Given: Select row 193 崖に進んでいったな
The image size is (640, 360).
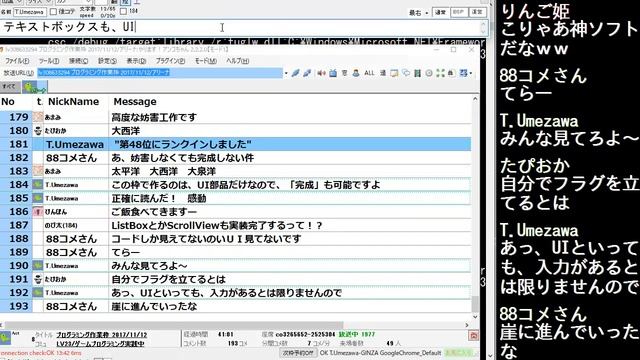Looking at the screenshot, I should tap(236, 306).
